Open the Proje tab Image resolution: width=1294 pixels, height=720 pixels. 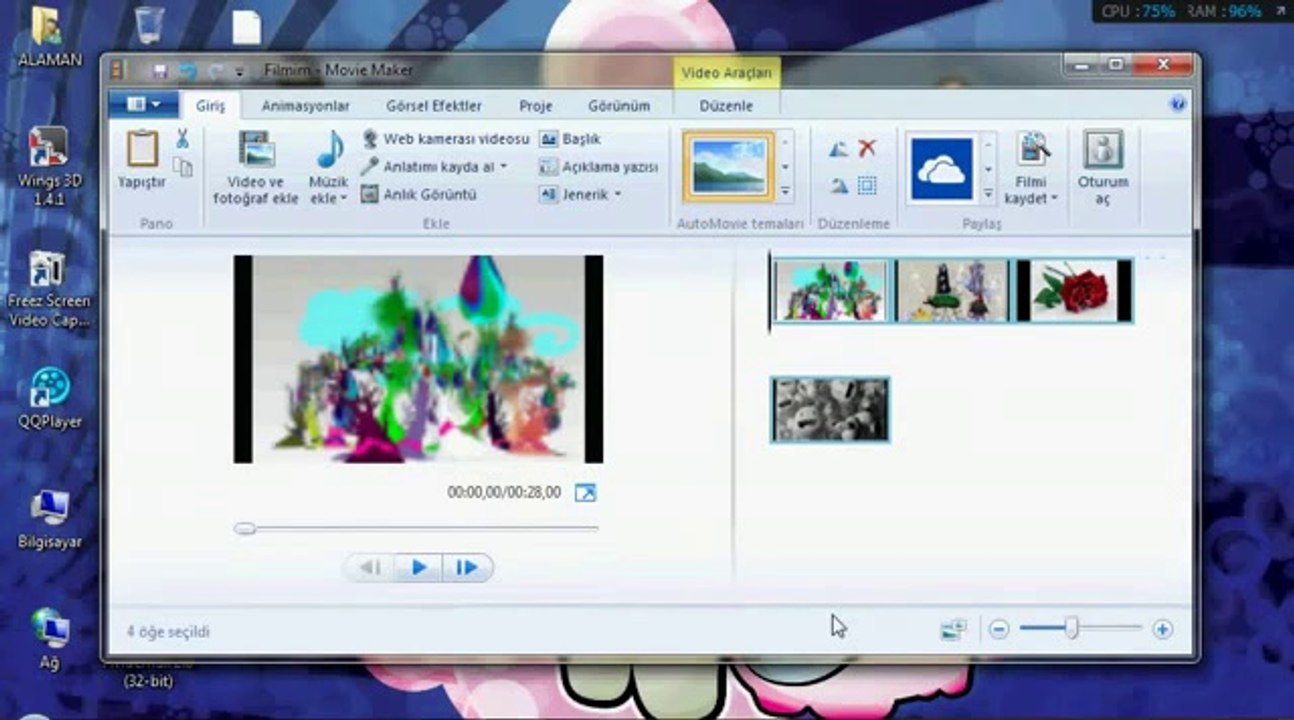click(x=536, y=105)
